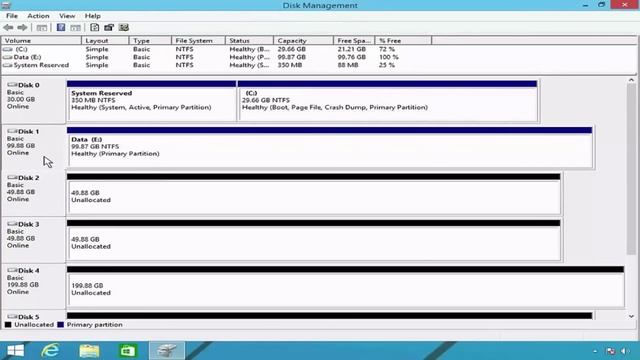The width and height of the screenshot is (640, 360).
Task: Select the (C:) drive icon in volume list
Action: (8, 49)
